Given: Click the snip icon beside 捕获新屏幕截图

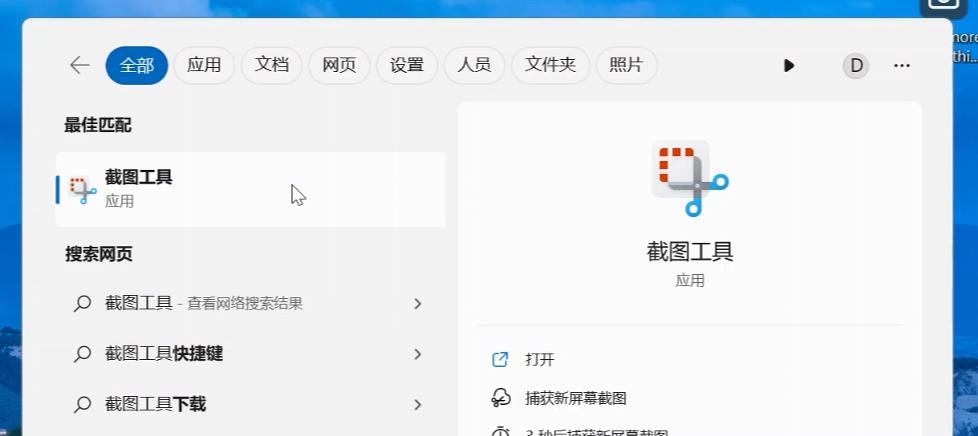Looking at the screenshot, I should 500,398.
